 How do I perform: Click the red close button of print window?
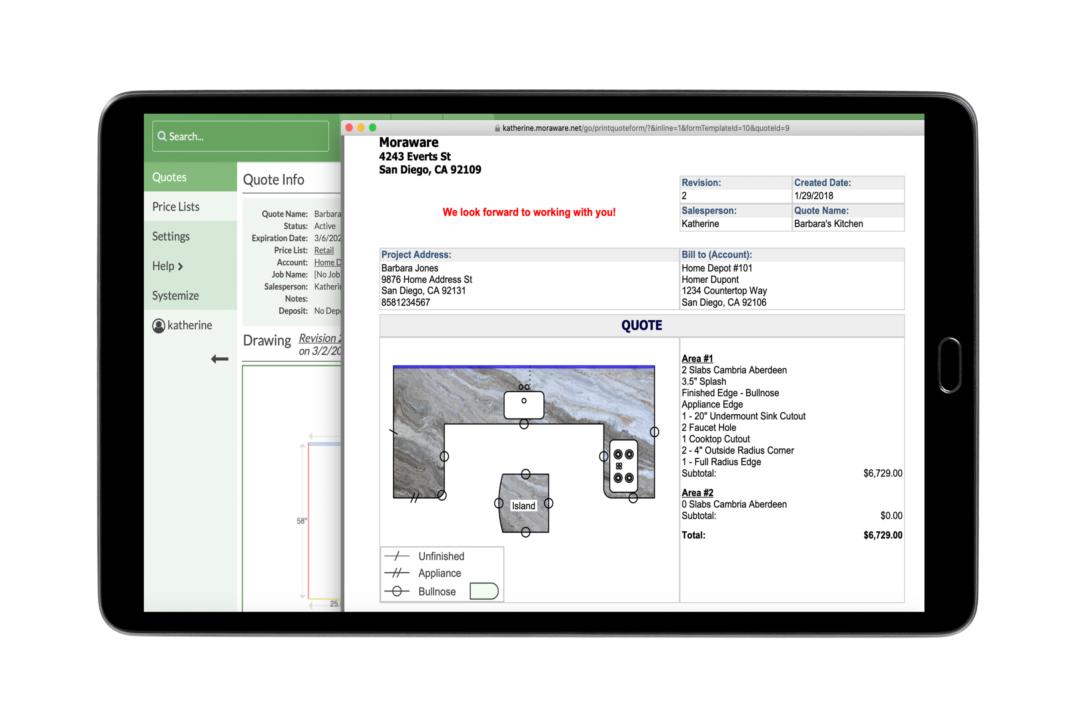tap(349, 127)
